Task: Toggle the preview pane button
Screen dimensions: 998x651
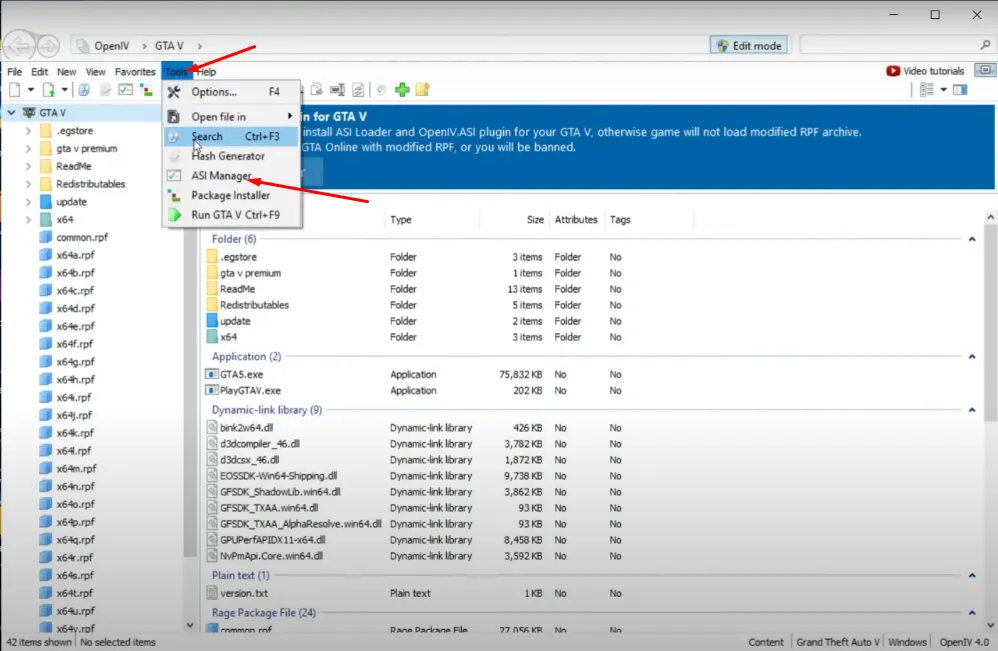Action: tap(960, 90)
